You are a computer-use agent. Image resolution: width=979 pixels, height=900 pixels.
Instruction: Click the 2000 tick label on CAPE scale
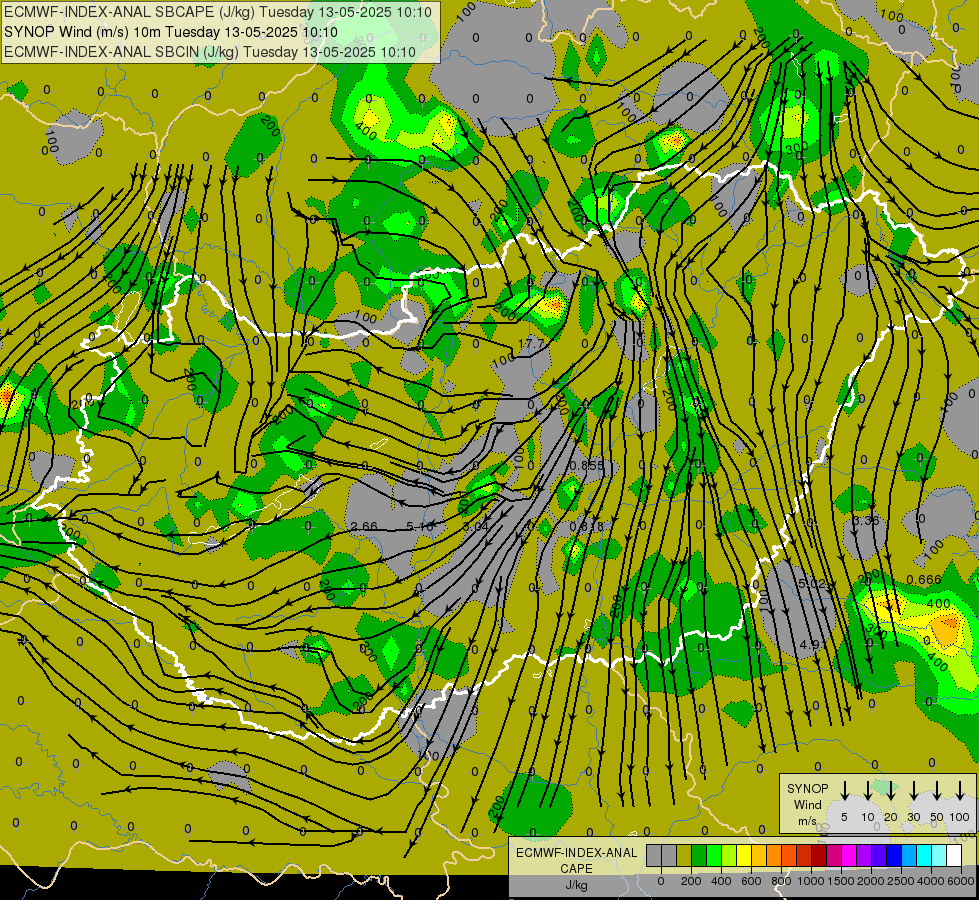click(x=871, y=881)
